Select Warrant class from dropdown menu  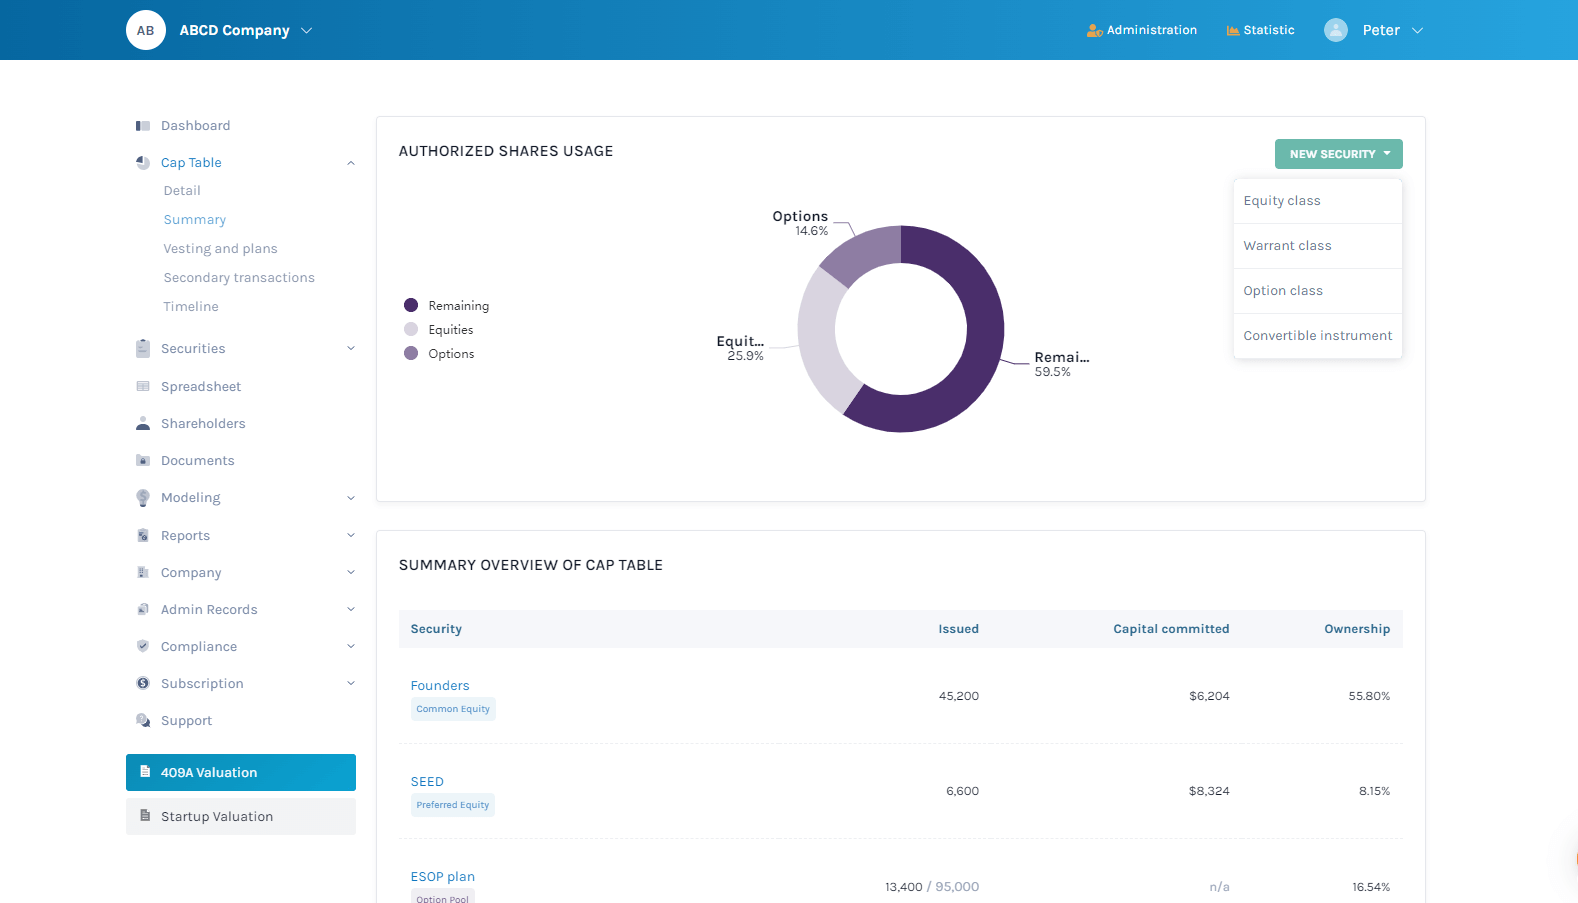pyautogui.click(x=1318, y=246)
